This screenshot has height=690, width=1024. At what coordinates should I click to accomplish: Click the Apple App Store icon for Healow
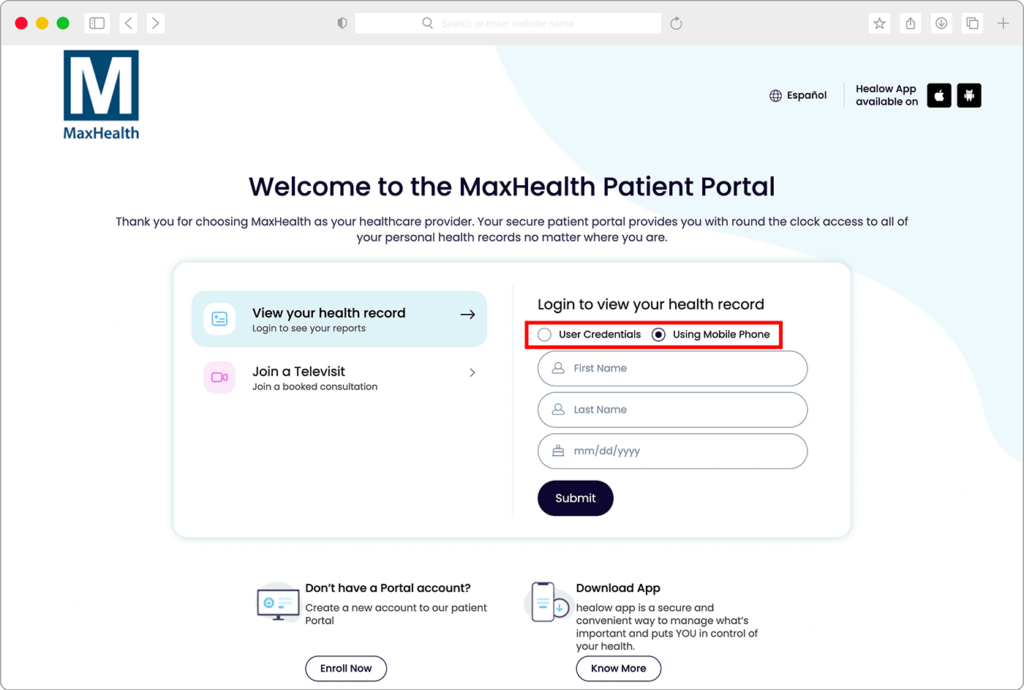tap(939, 95)
